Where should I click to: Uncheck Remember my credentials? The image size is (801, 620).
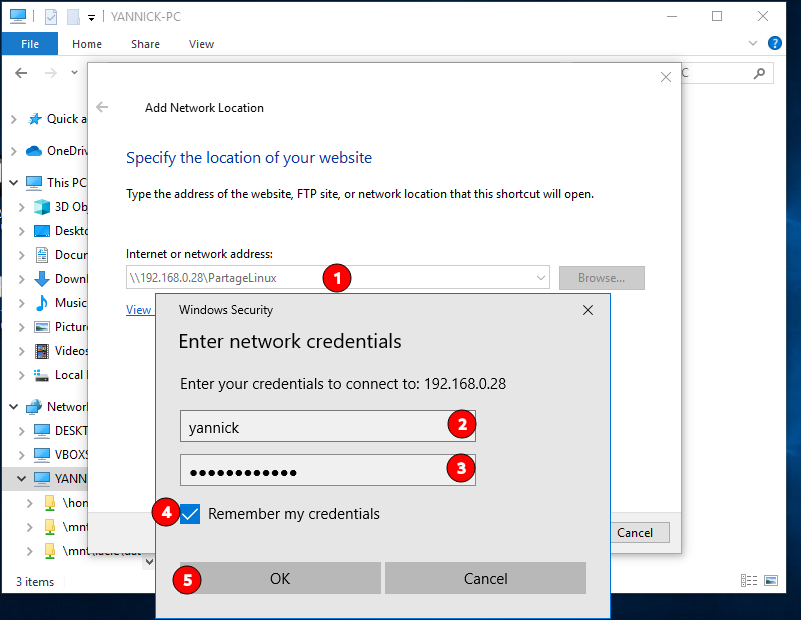pyautogui.click(x=191, y=514)
